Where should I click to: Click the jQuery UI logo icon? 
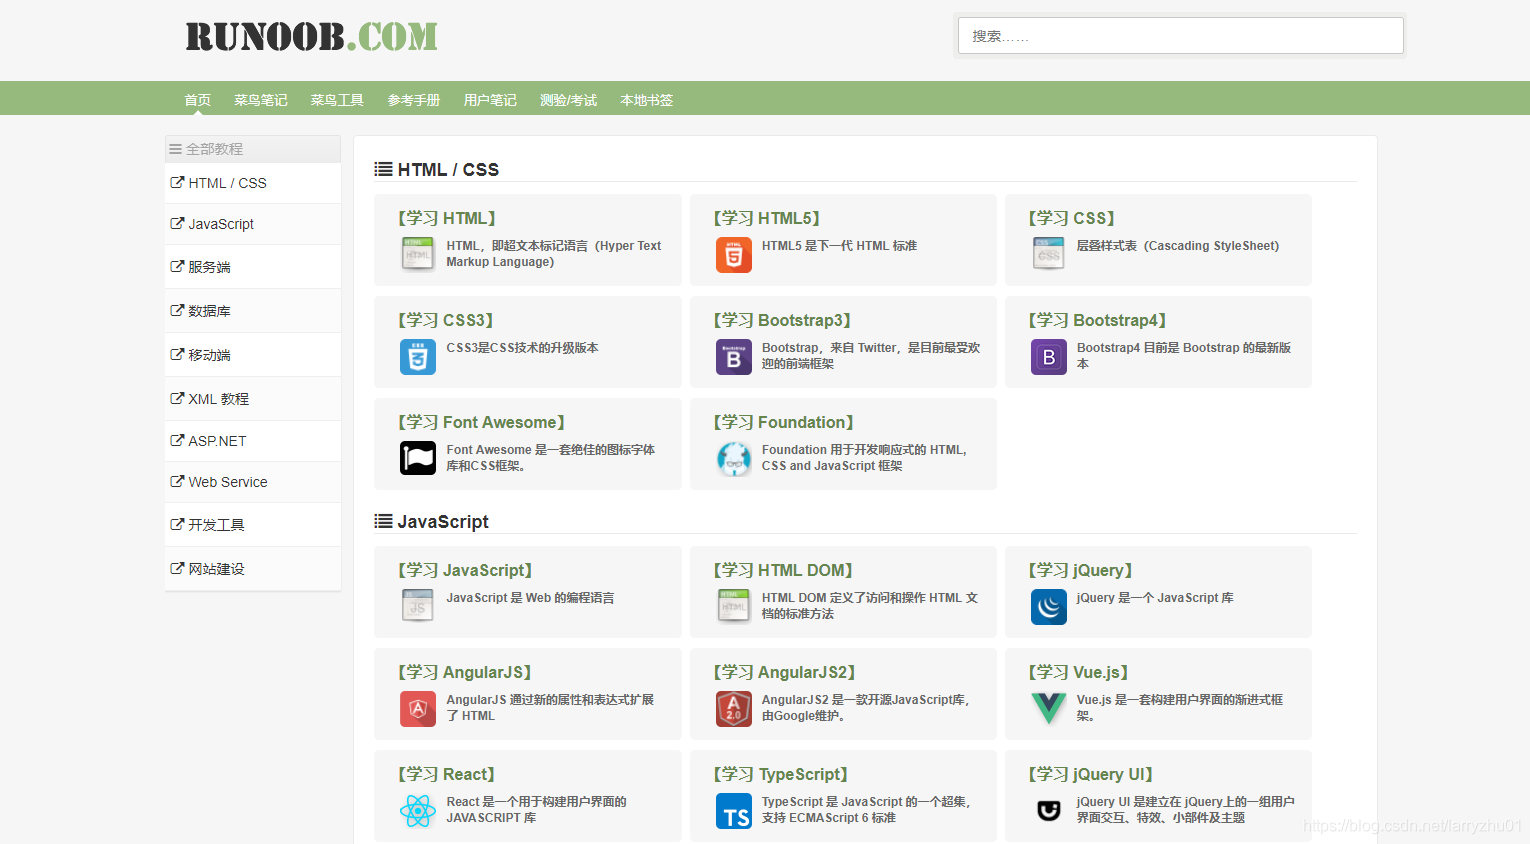click(x=1048, y=811)
